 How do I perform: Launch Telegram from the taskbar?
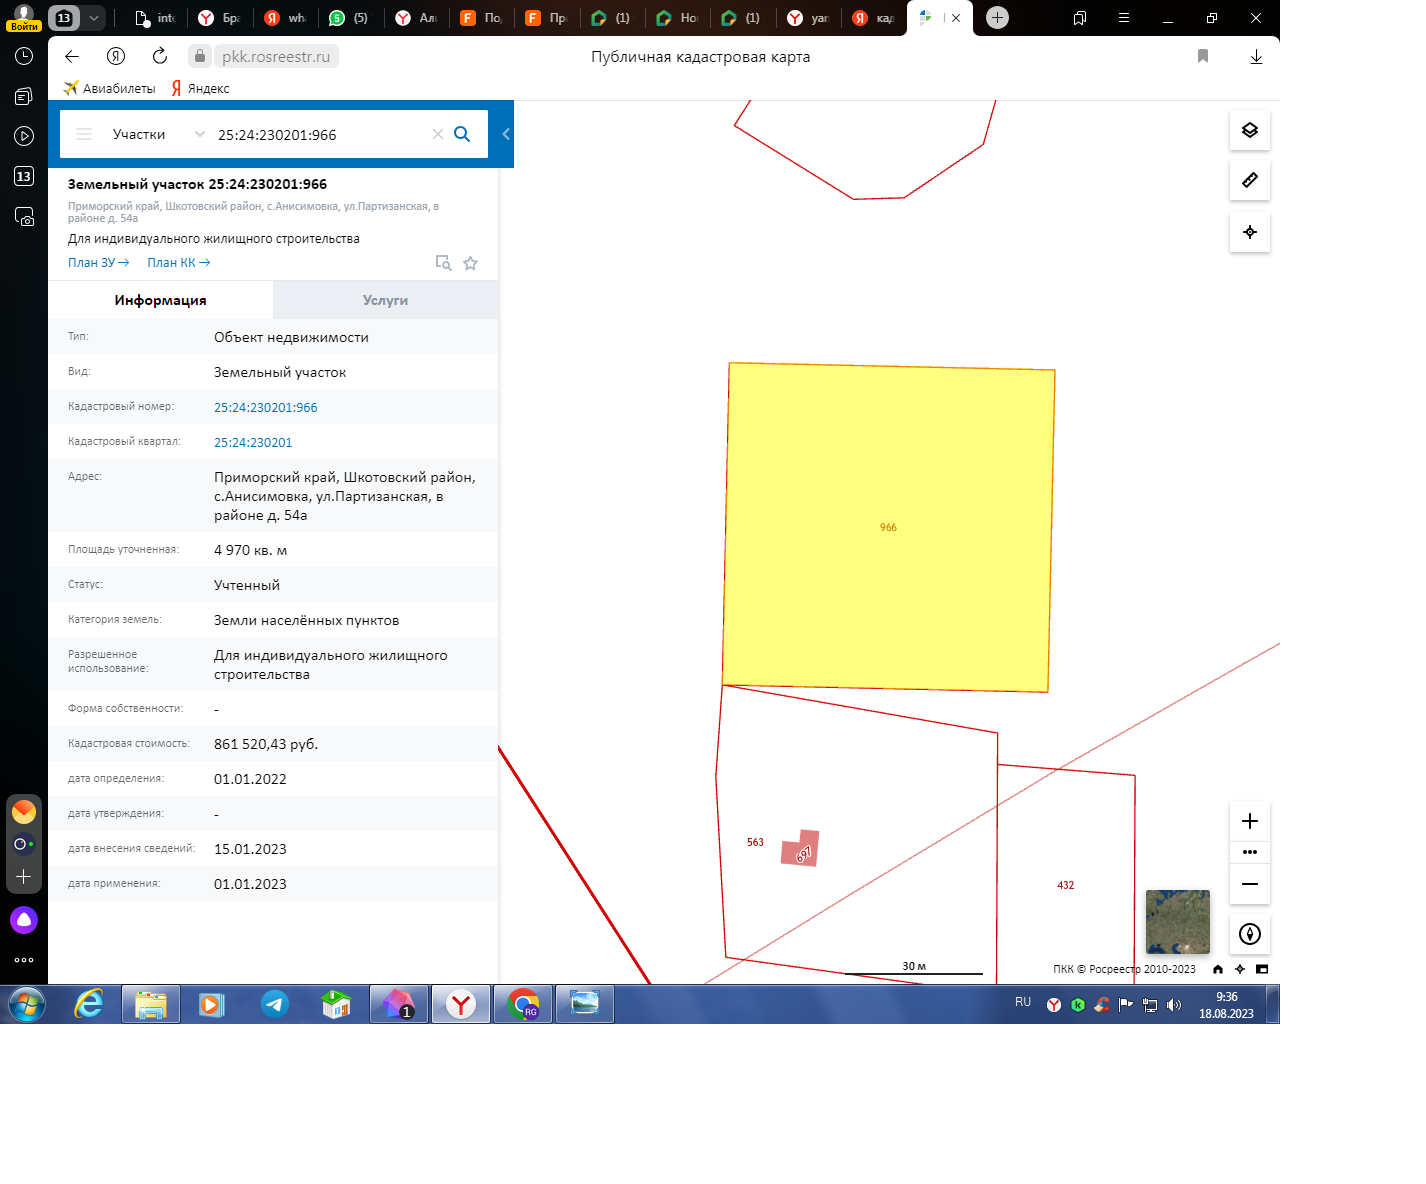pyautogui.click(x=275, y=1004)
